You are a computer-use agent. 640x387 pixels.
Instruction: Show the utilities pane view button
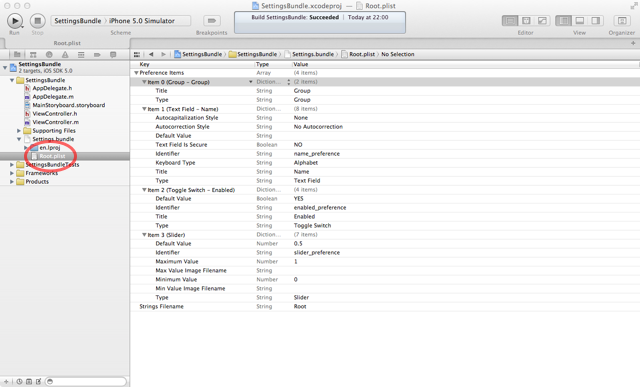pos(596,20)
